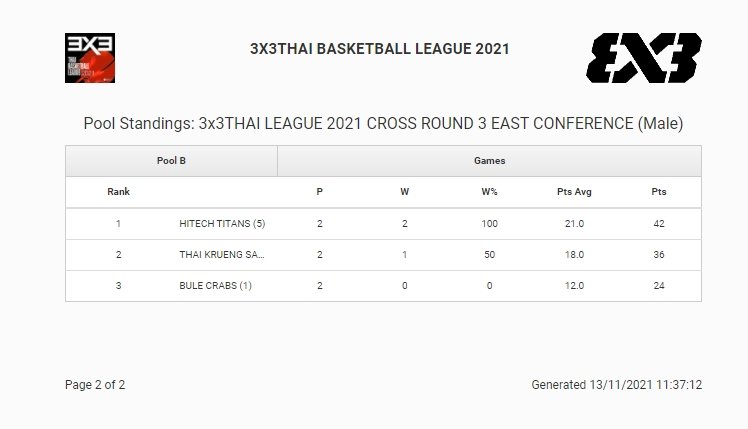This screenshot has height=429, width=748.
Task: Select the Pool B header cell
Action: point(172,160)
